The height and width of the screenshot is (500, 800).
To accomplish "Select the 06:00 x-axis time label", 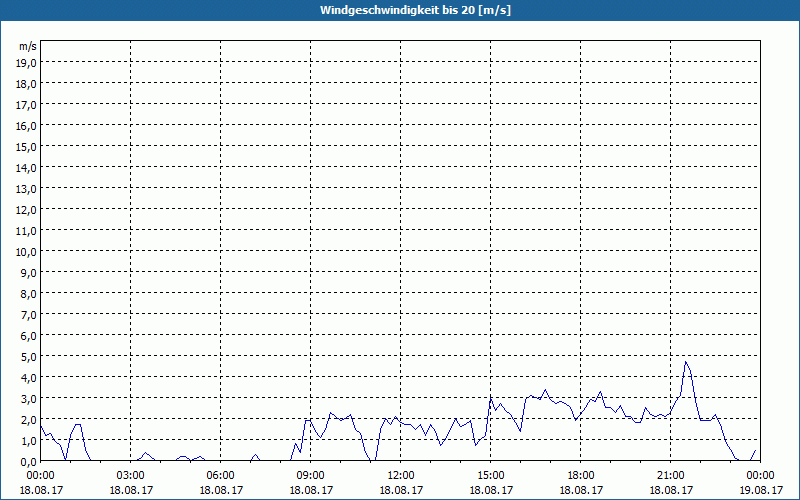I will 221,475.
